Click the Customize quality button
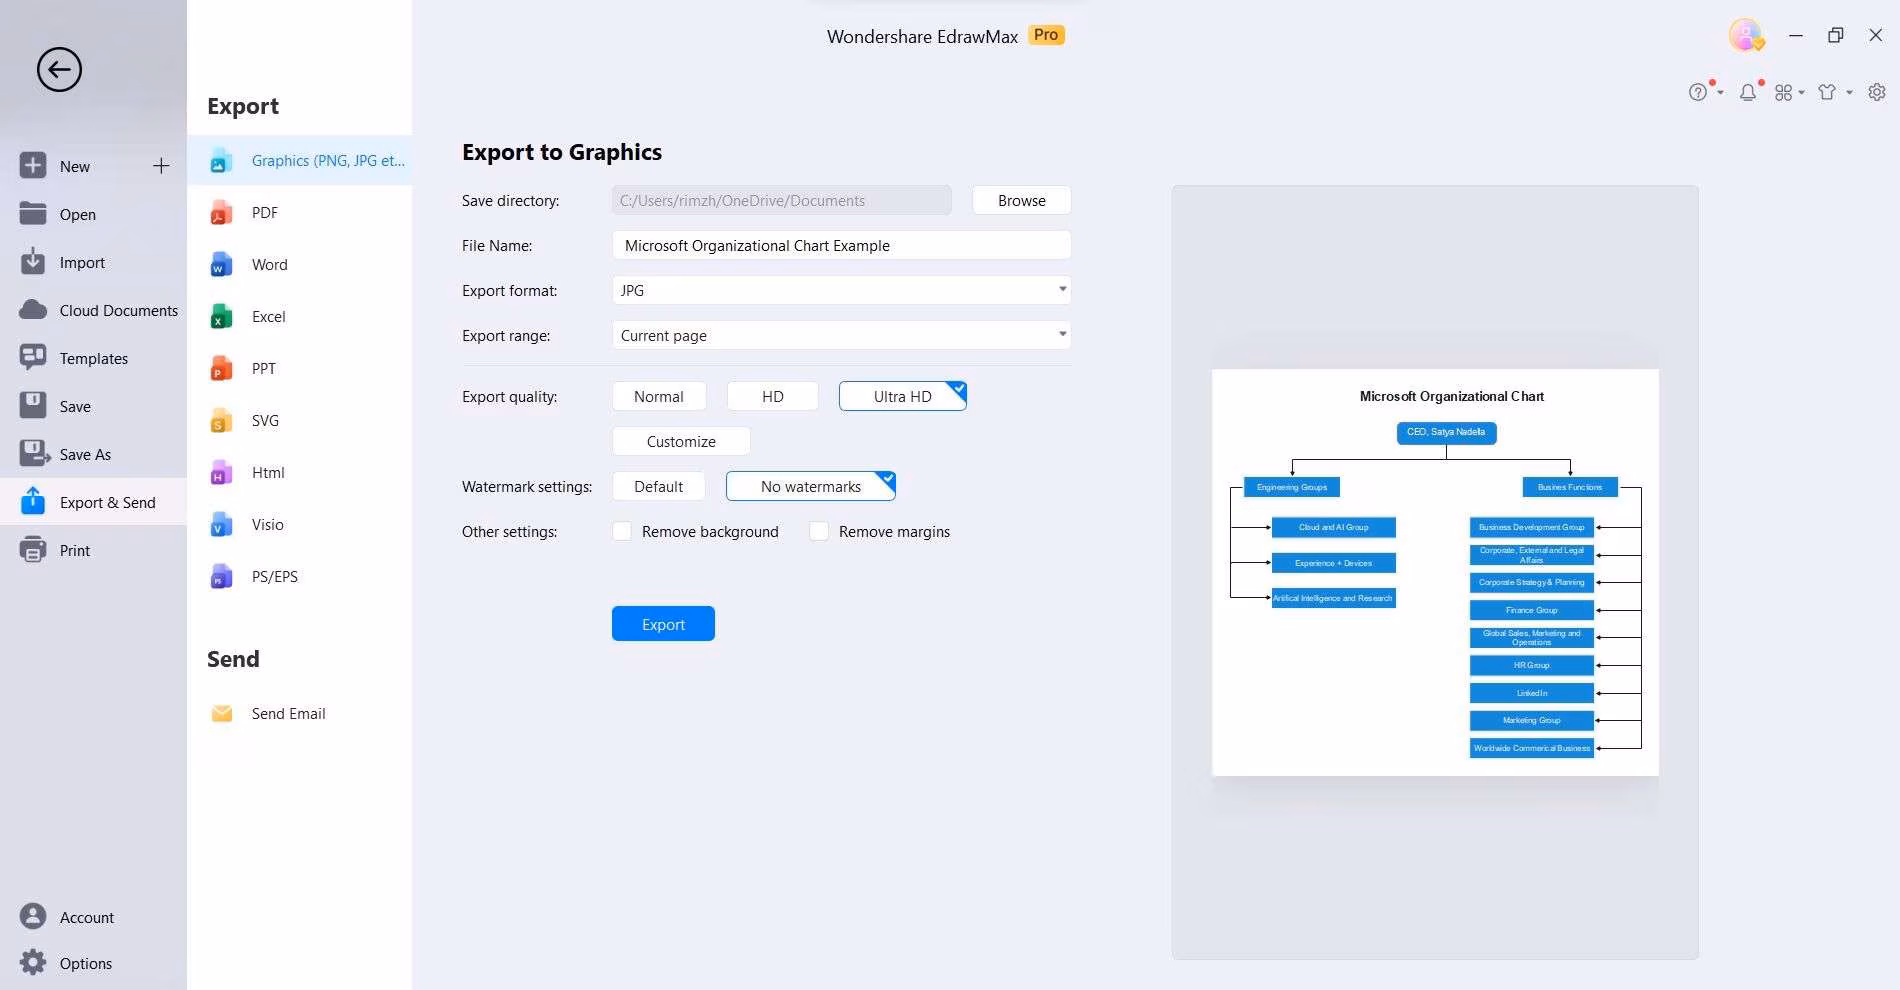The width and height of the screenshot is (1900, 990). (x=681, y=441)
